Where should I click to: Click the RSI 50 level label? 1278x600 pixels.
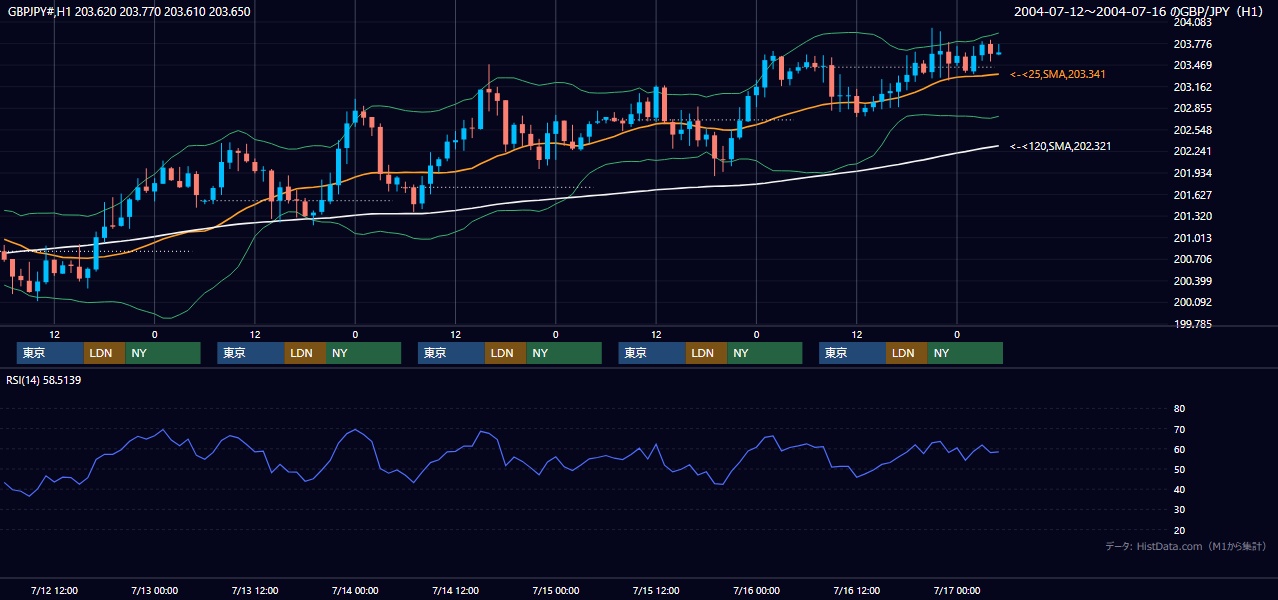coord(1179,469)
